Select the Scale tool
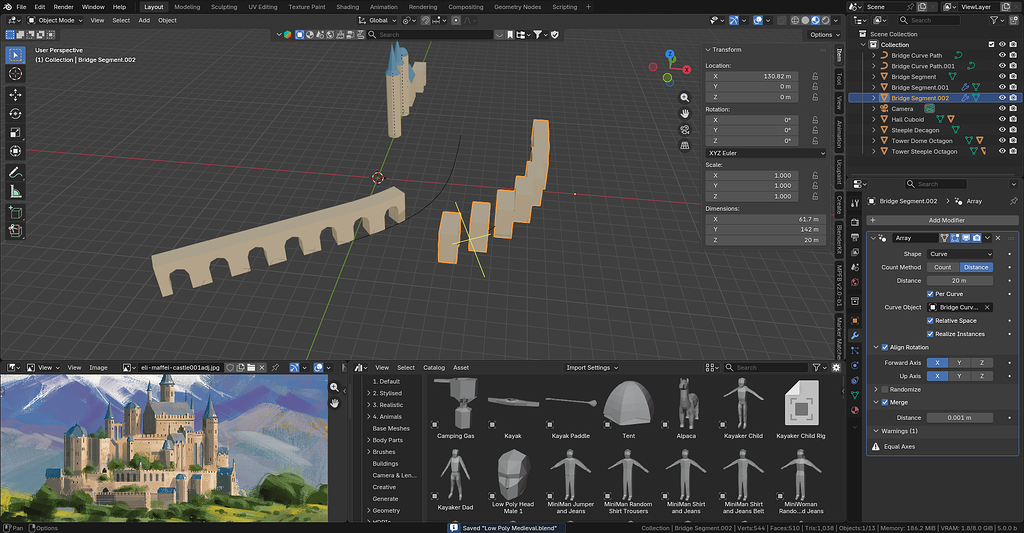 click(15, 133)
